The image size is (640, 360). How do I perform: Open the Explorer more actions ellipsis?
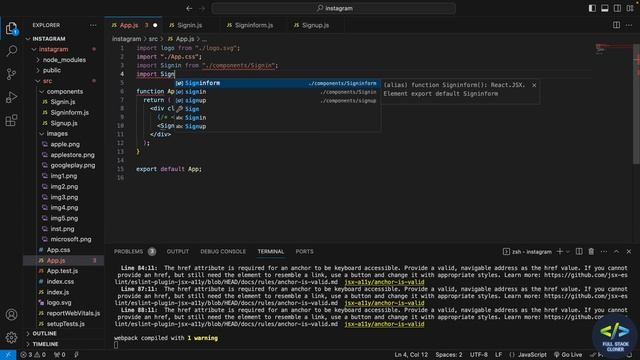pos(93,25)
